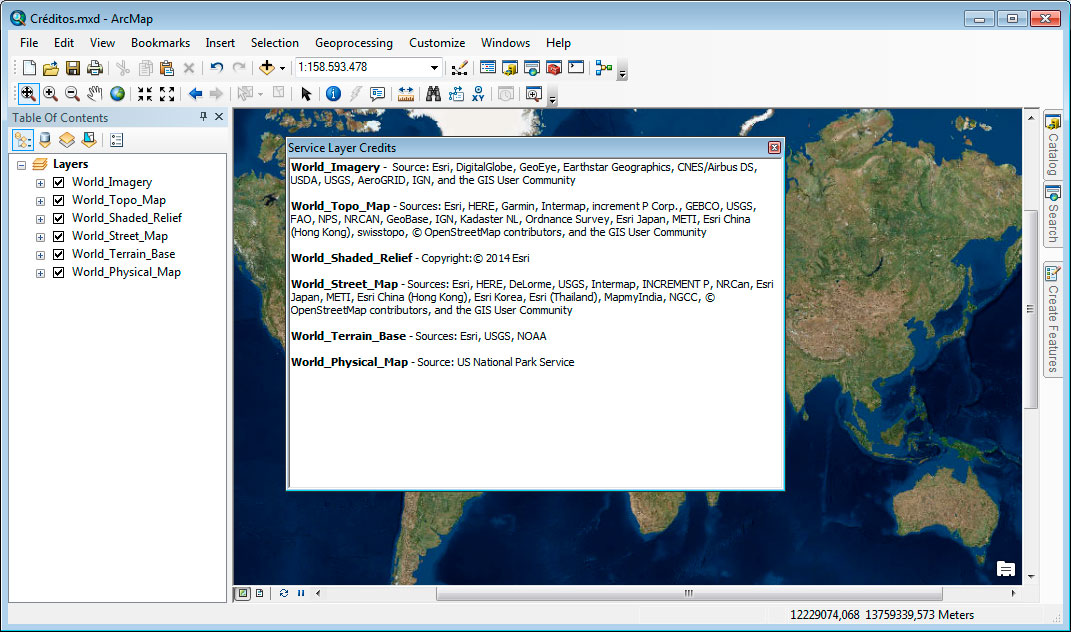Click the Fixed Zoom Out icon
Viewport: 1071px width, 632px height.
pos(167,94)
